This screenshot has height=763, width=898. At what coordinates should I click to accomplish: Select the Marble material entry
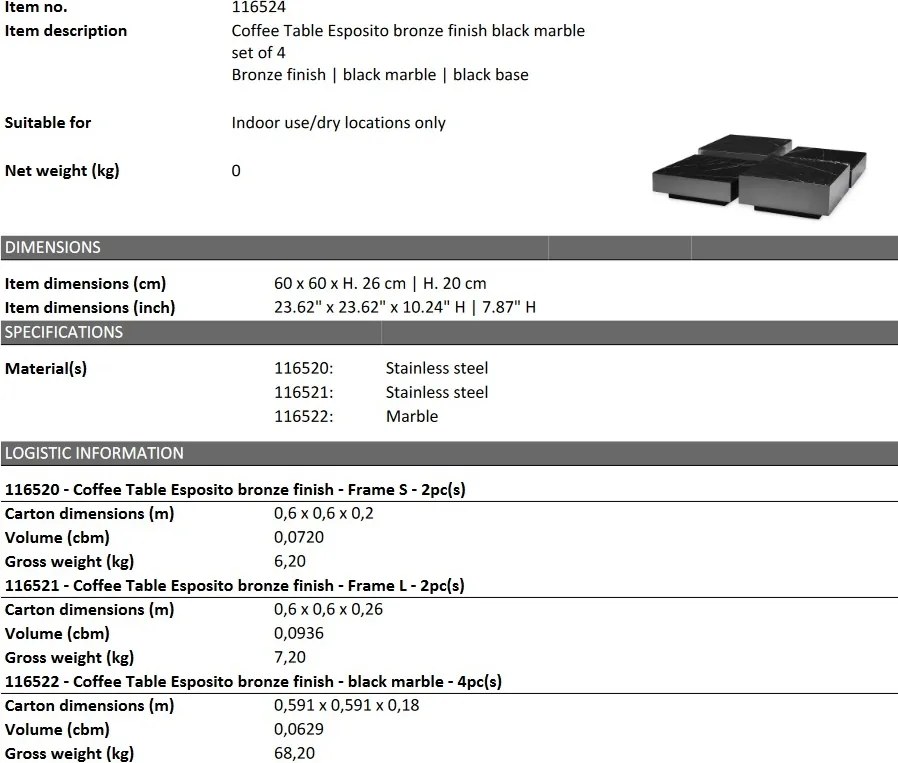click(411, 417)
